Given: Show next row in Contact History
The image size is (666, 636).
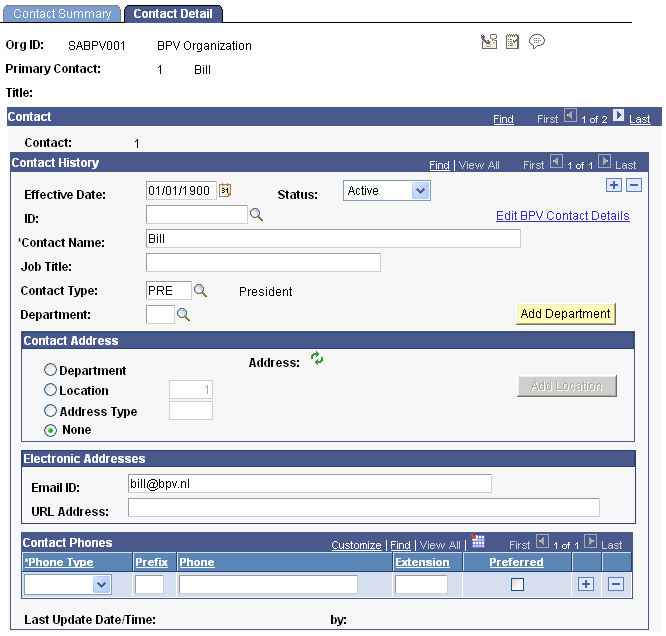Looking at the screenshot, I should pyautogui.click(x=604, y=161).
